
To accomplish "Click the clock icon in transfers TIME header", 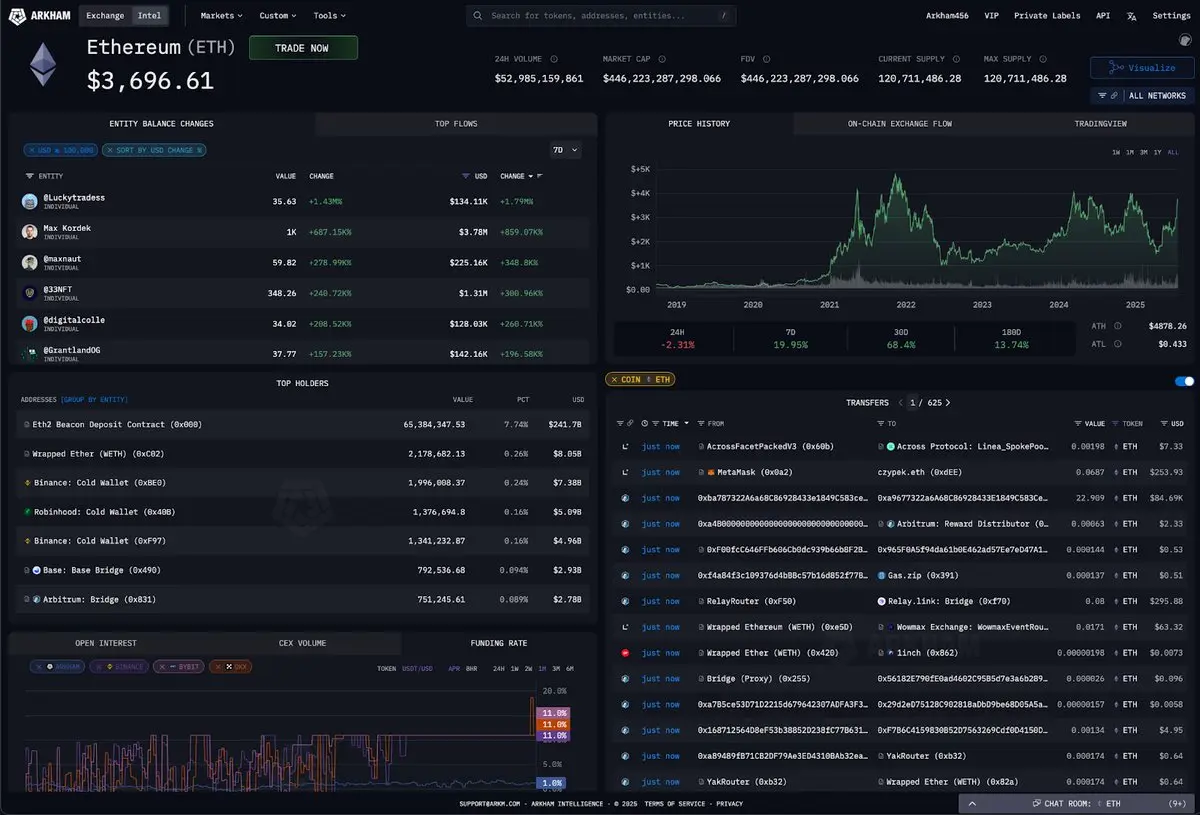I will [x=645, y=424].
